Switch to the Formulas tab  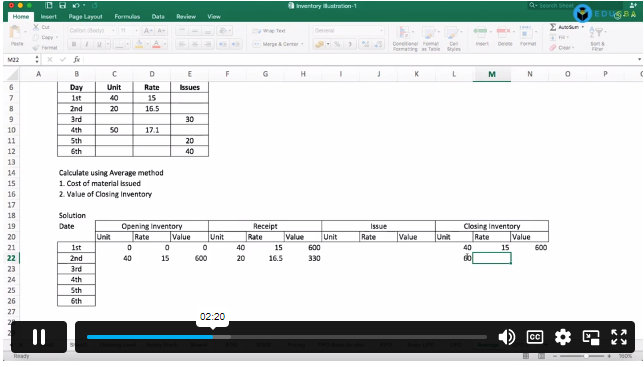pos(127,16)
